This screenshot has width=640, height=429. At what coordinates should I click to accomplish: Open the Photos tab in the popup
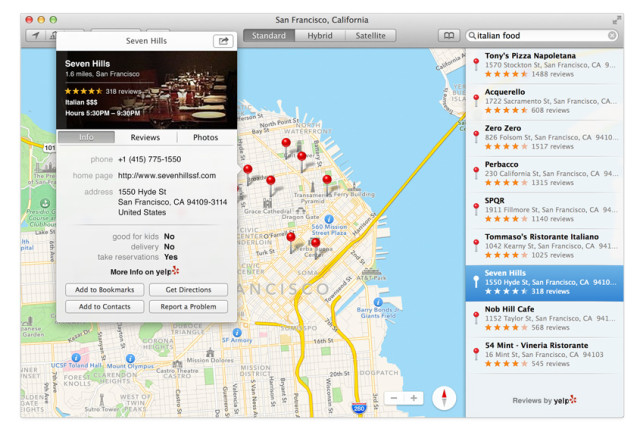click(x=206, y=137)
